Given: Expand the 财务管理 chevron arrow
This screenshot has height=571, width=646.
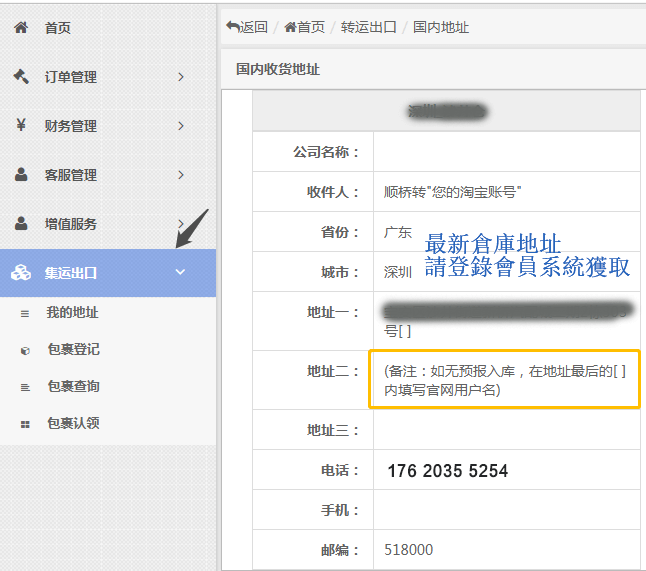Looking at the screenshot, I should click(x=180, y=126).
